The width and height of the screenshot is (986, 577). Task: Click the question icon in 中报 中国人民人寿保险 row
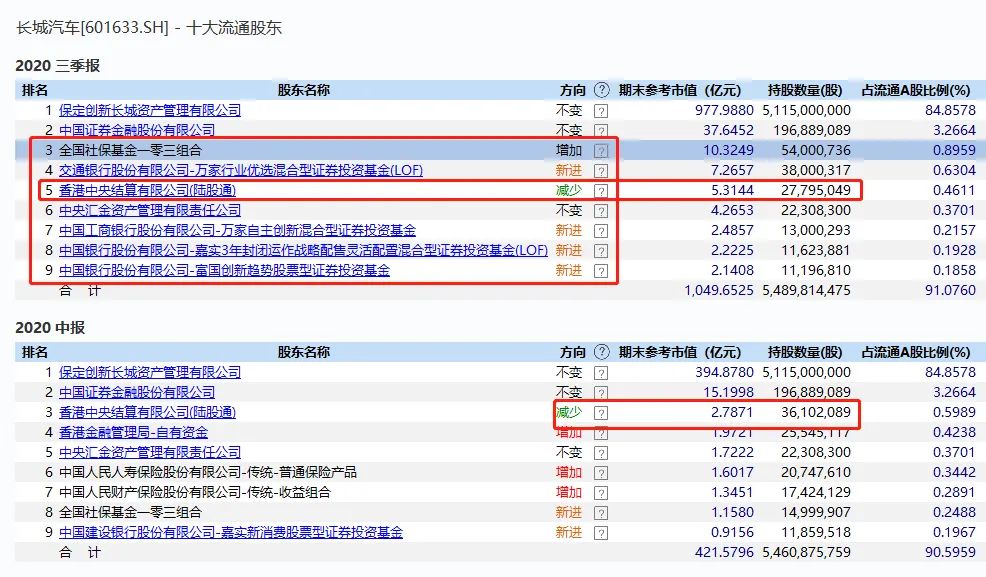pyautogui.click(x=601, y=472)
